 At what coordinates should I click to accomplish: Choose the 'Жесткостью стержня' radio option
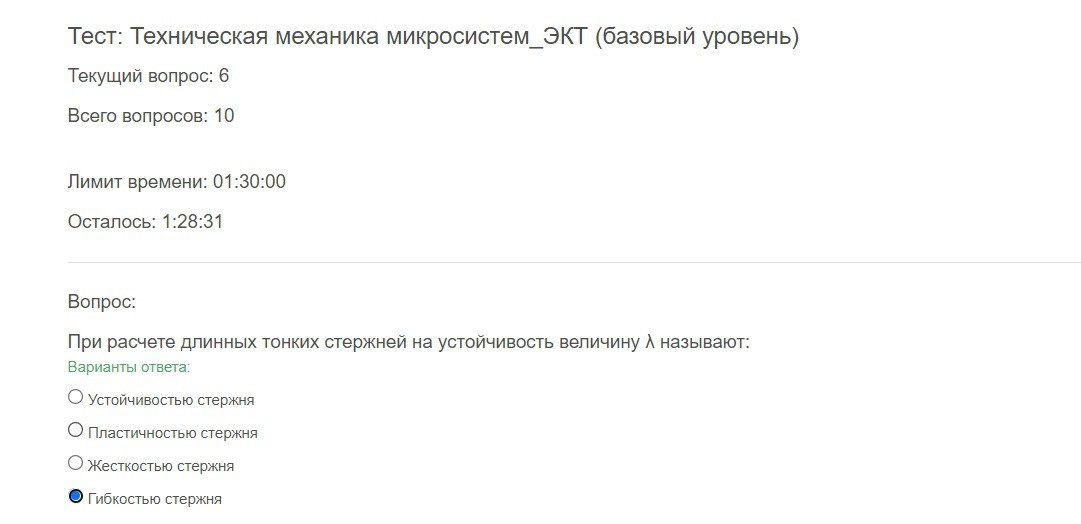coord(76,463)
